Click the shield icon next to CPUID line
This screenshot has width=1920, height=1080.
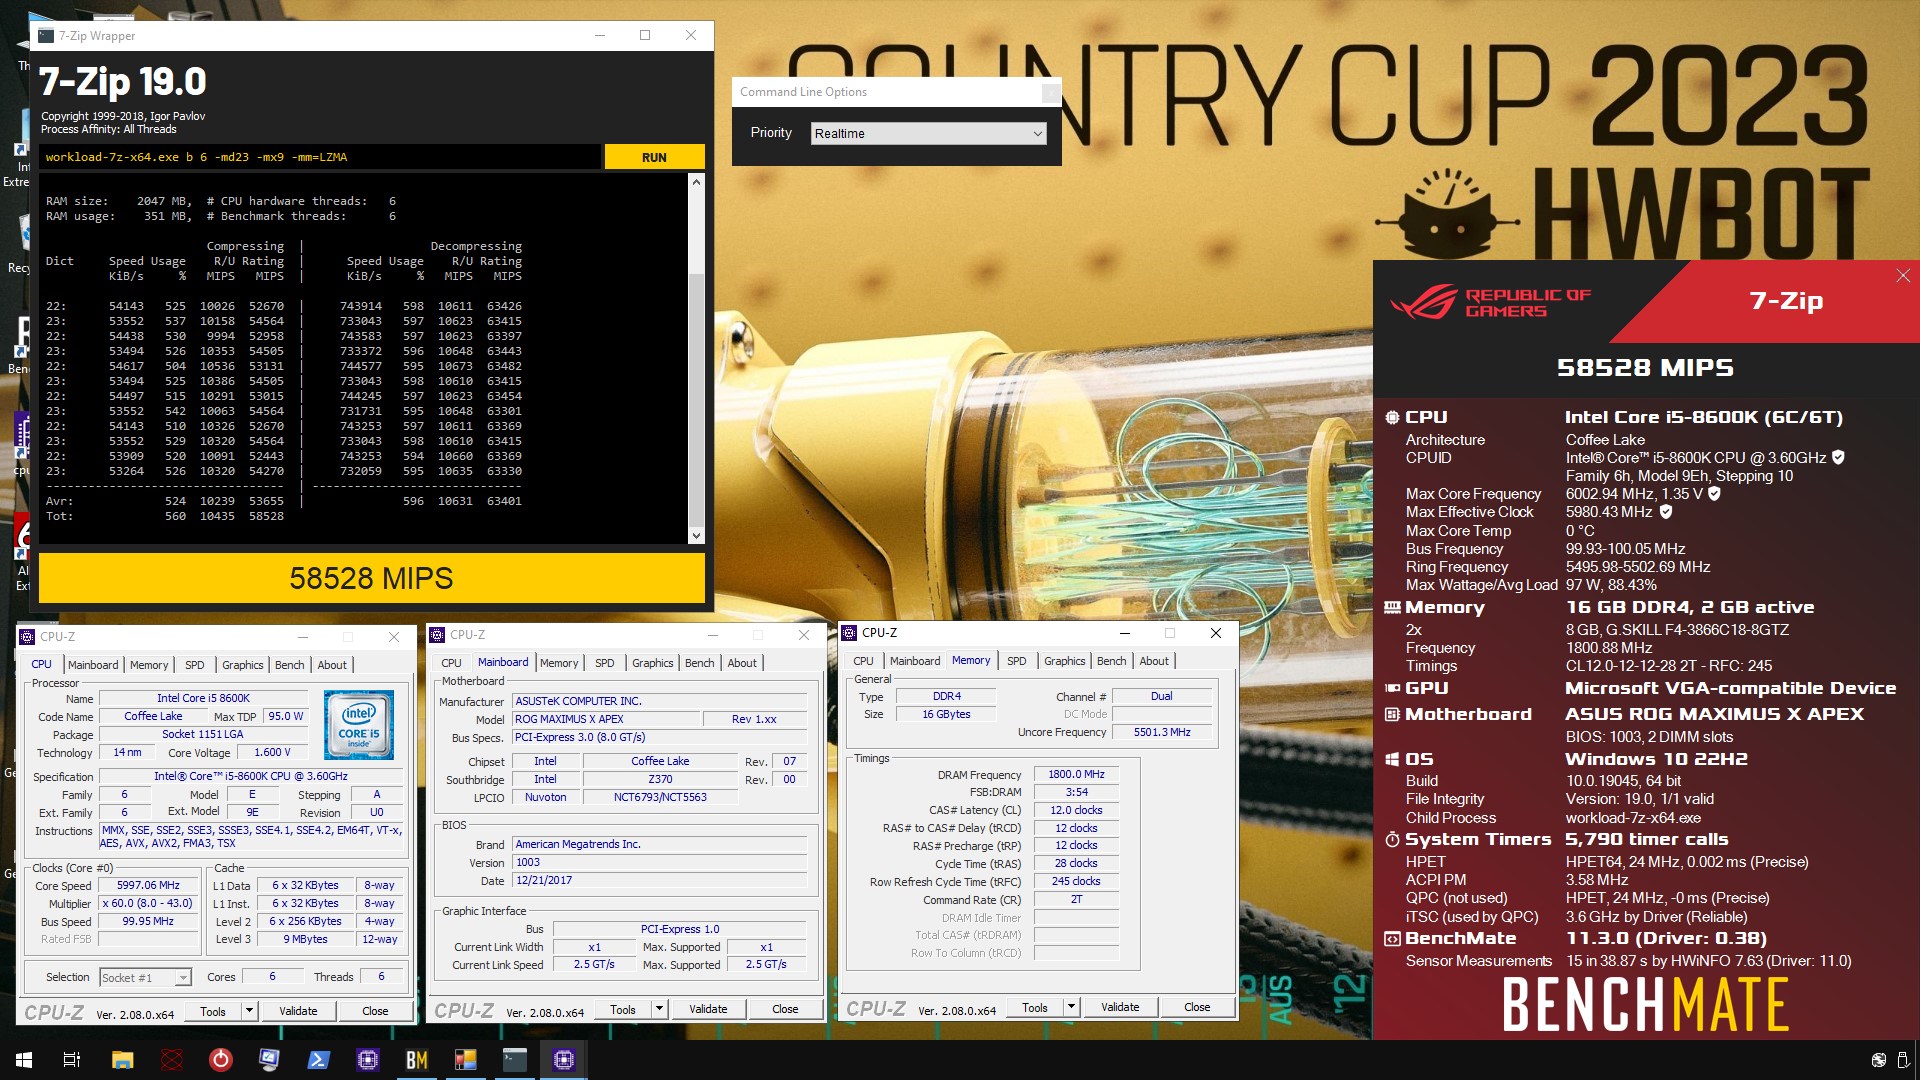[x=1838, y=458]
